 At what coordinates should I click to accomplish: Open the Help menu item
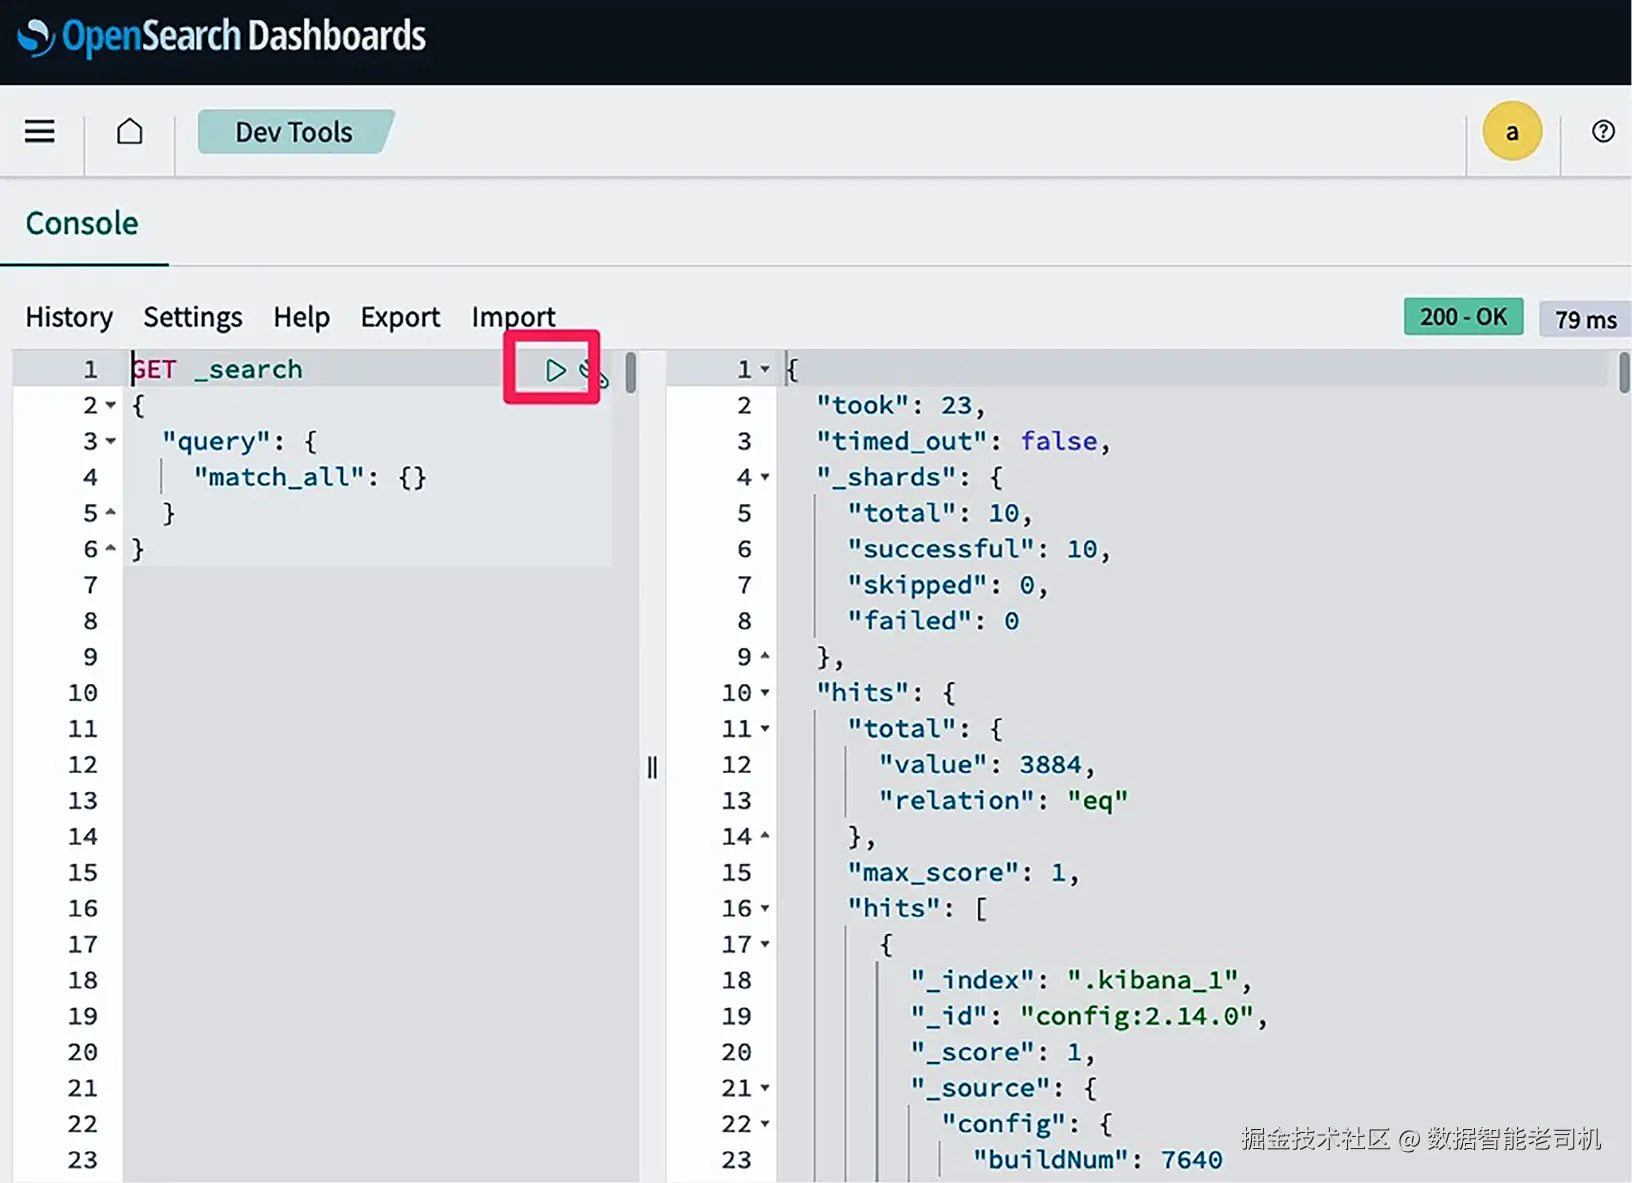(301, 317)
